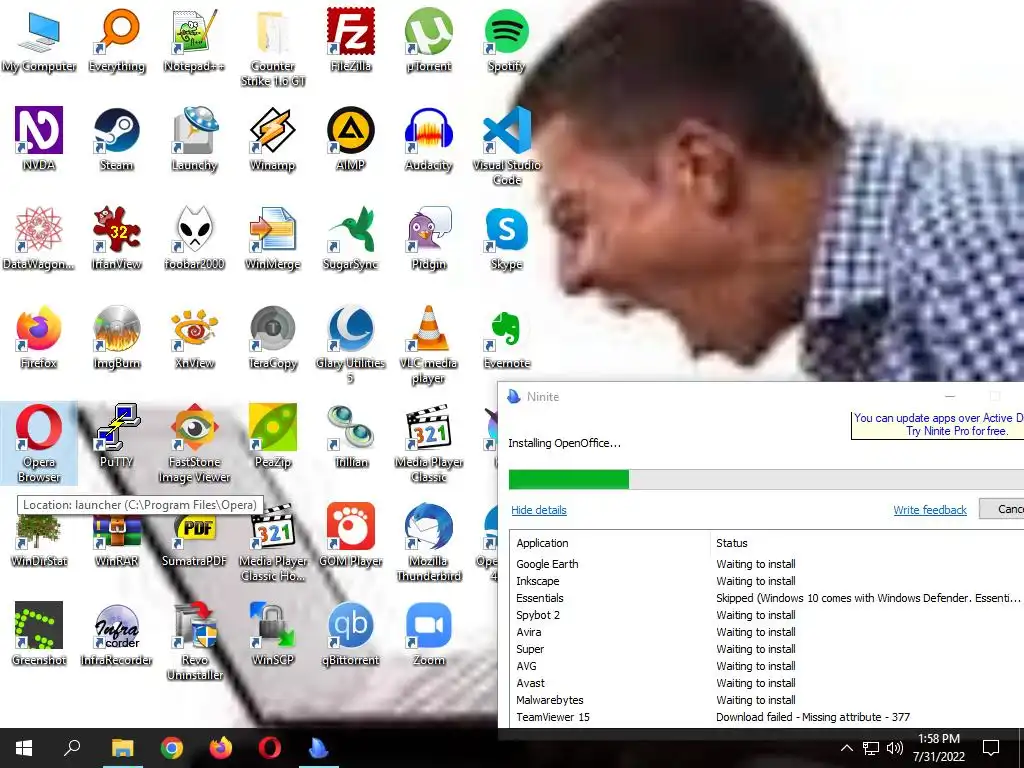Click the Audacity desktop shortcut
This screenshot has height=768, width=1024.
tap(428, 140)
